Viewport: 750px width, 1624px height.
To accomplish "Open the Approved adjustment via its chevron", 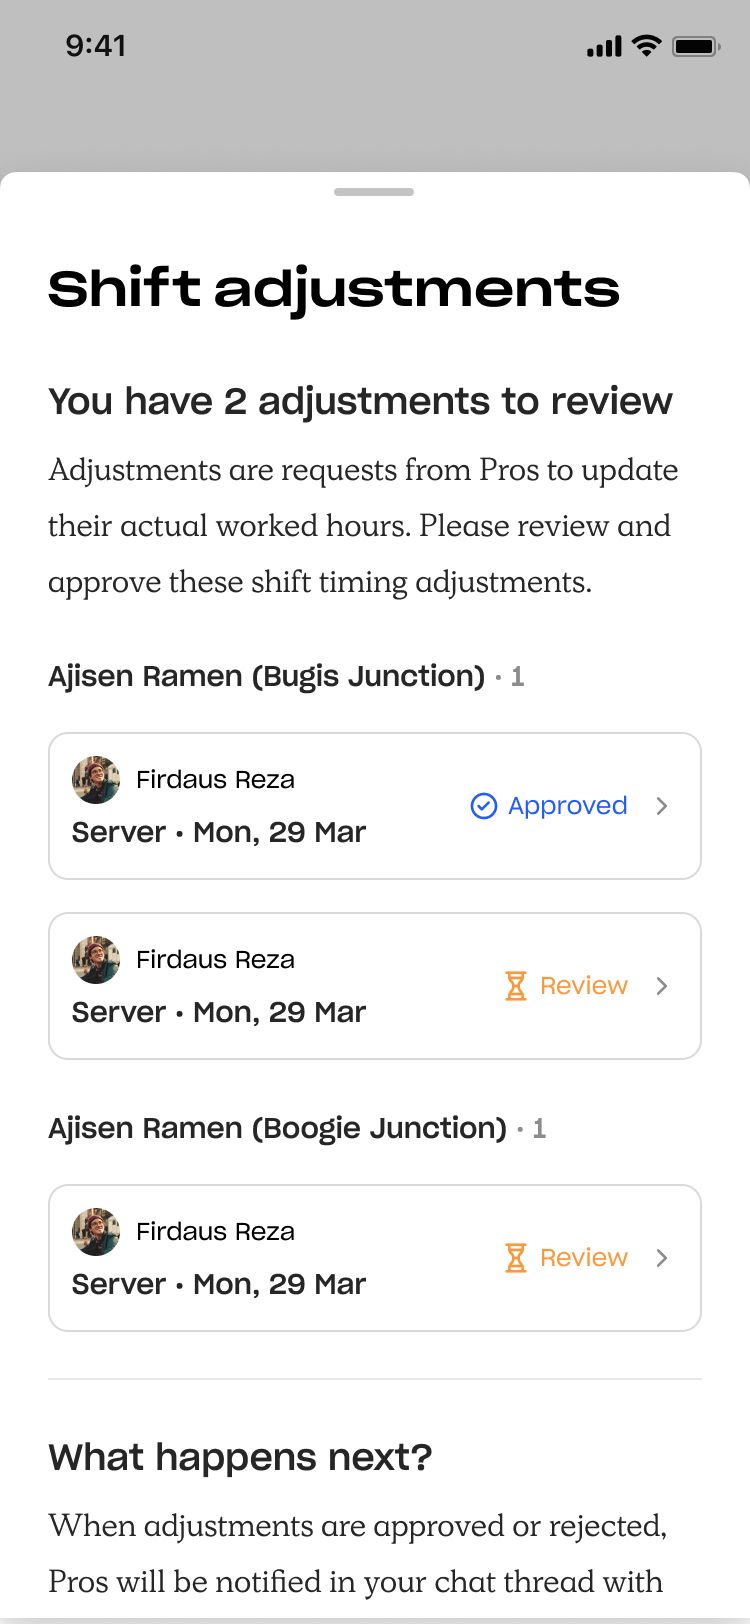I will click(x=662, y=806).
